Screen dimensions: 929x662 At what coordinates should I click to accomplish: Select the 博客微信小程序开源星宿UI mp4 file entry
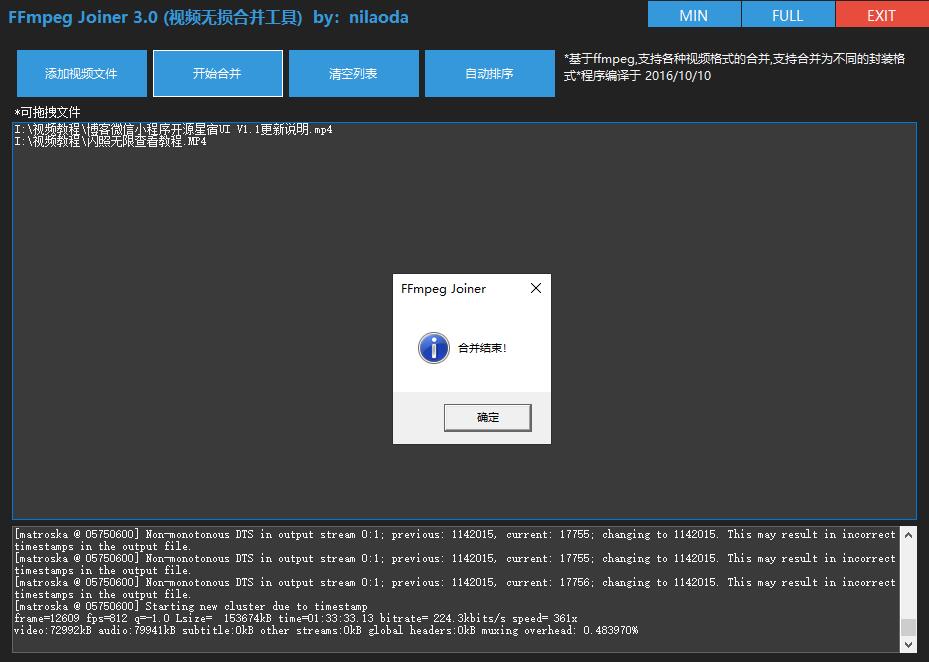173,130
